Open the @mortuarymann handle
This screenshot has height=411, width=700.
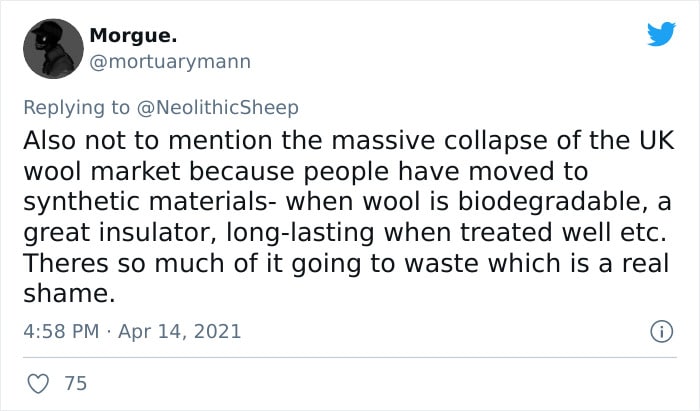point(170,62)
